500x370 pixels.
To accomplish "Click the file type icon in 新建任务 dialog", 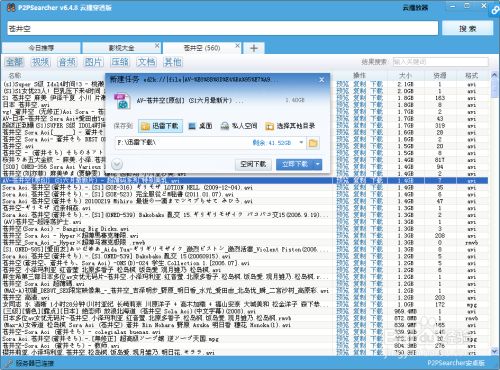I will [x=122, y=101].
